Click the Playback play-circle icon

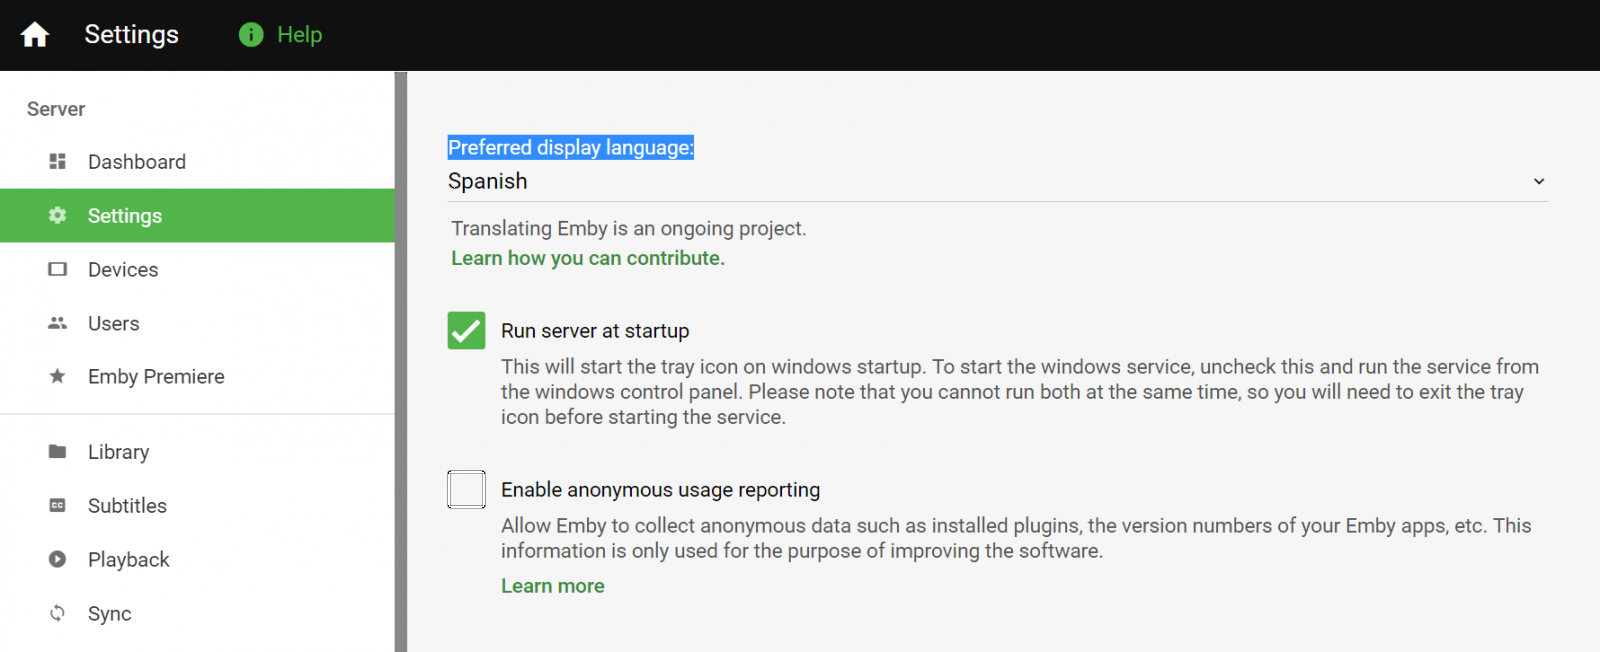pos(58,560)
